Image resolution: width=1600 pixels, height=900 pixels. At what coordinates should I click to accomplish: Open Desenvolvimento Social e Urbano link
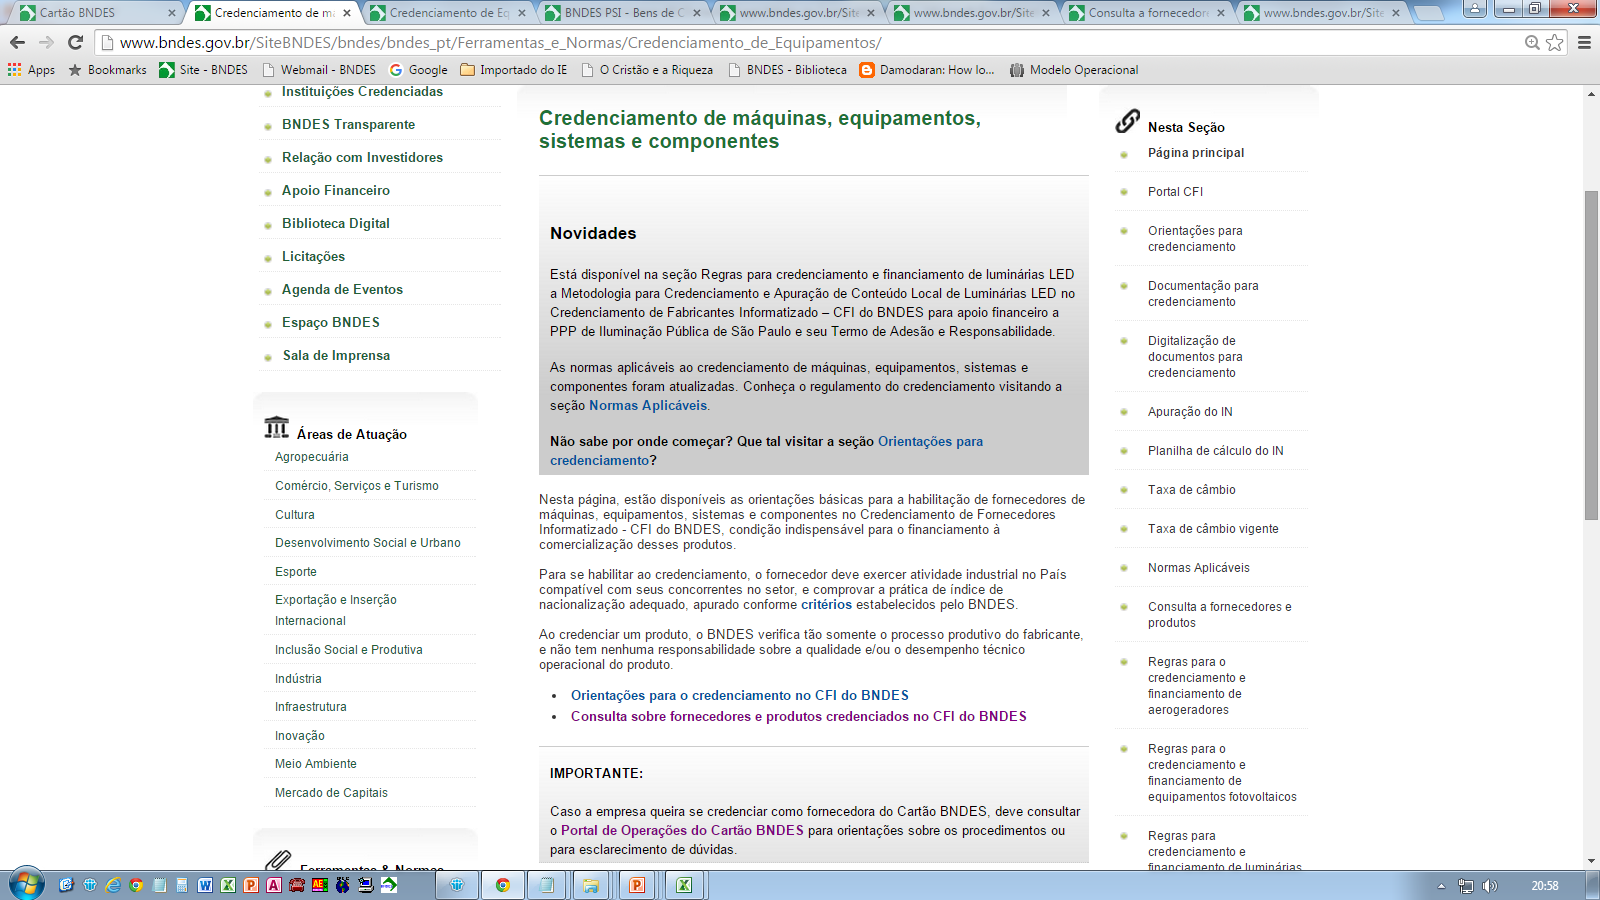(368, 543)
